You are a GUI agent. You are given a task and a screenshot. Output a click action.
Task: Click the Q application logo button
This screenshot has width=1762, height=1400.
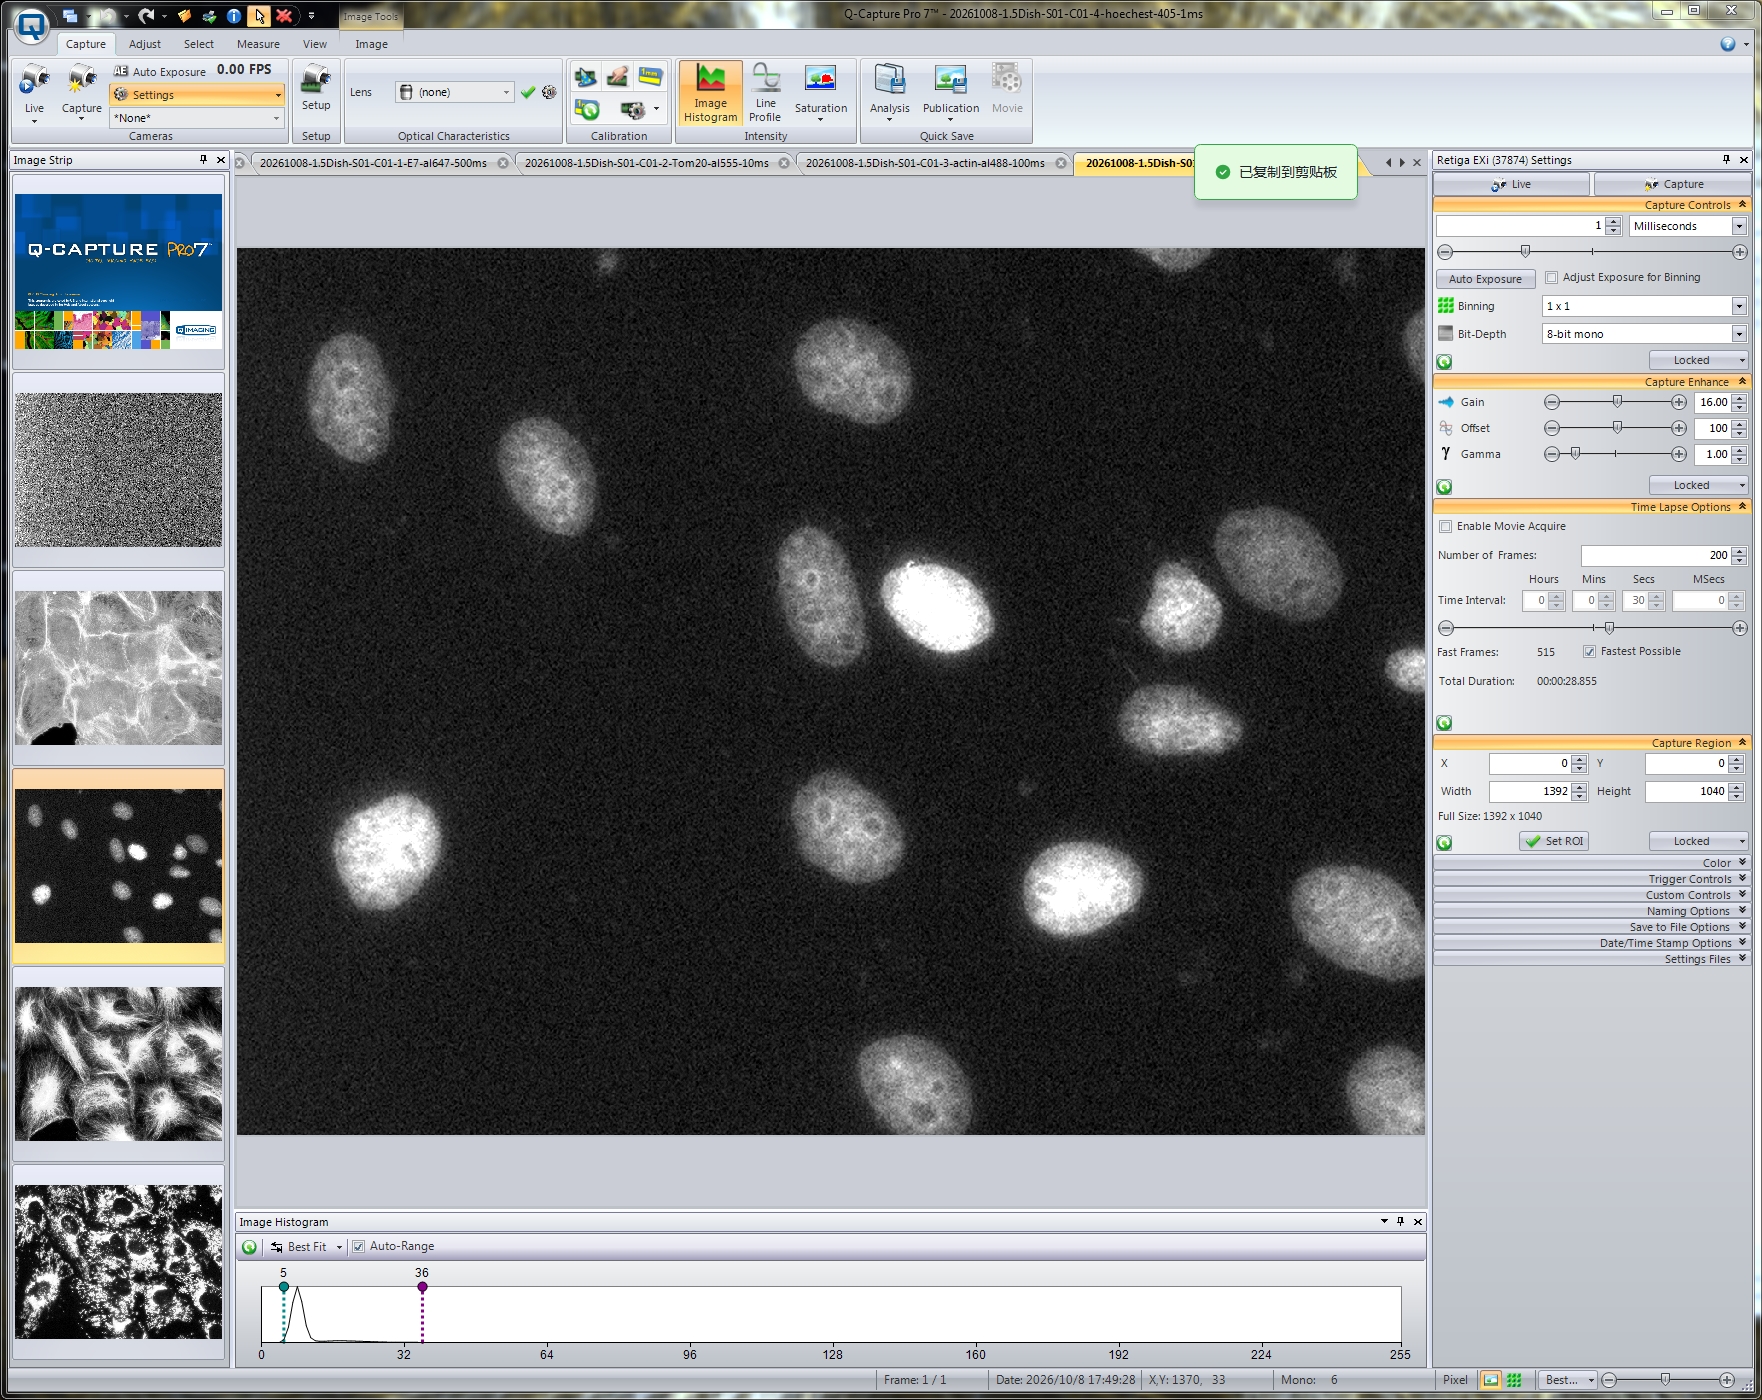coord(32,25)
